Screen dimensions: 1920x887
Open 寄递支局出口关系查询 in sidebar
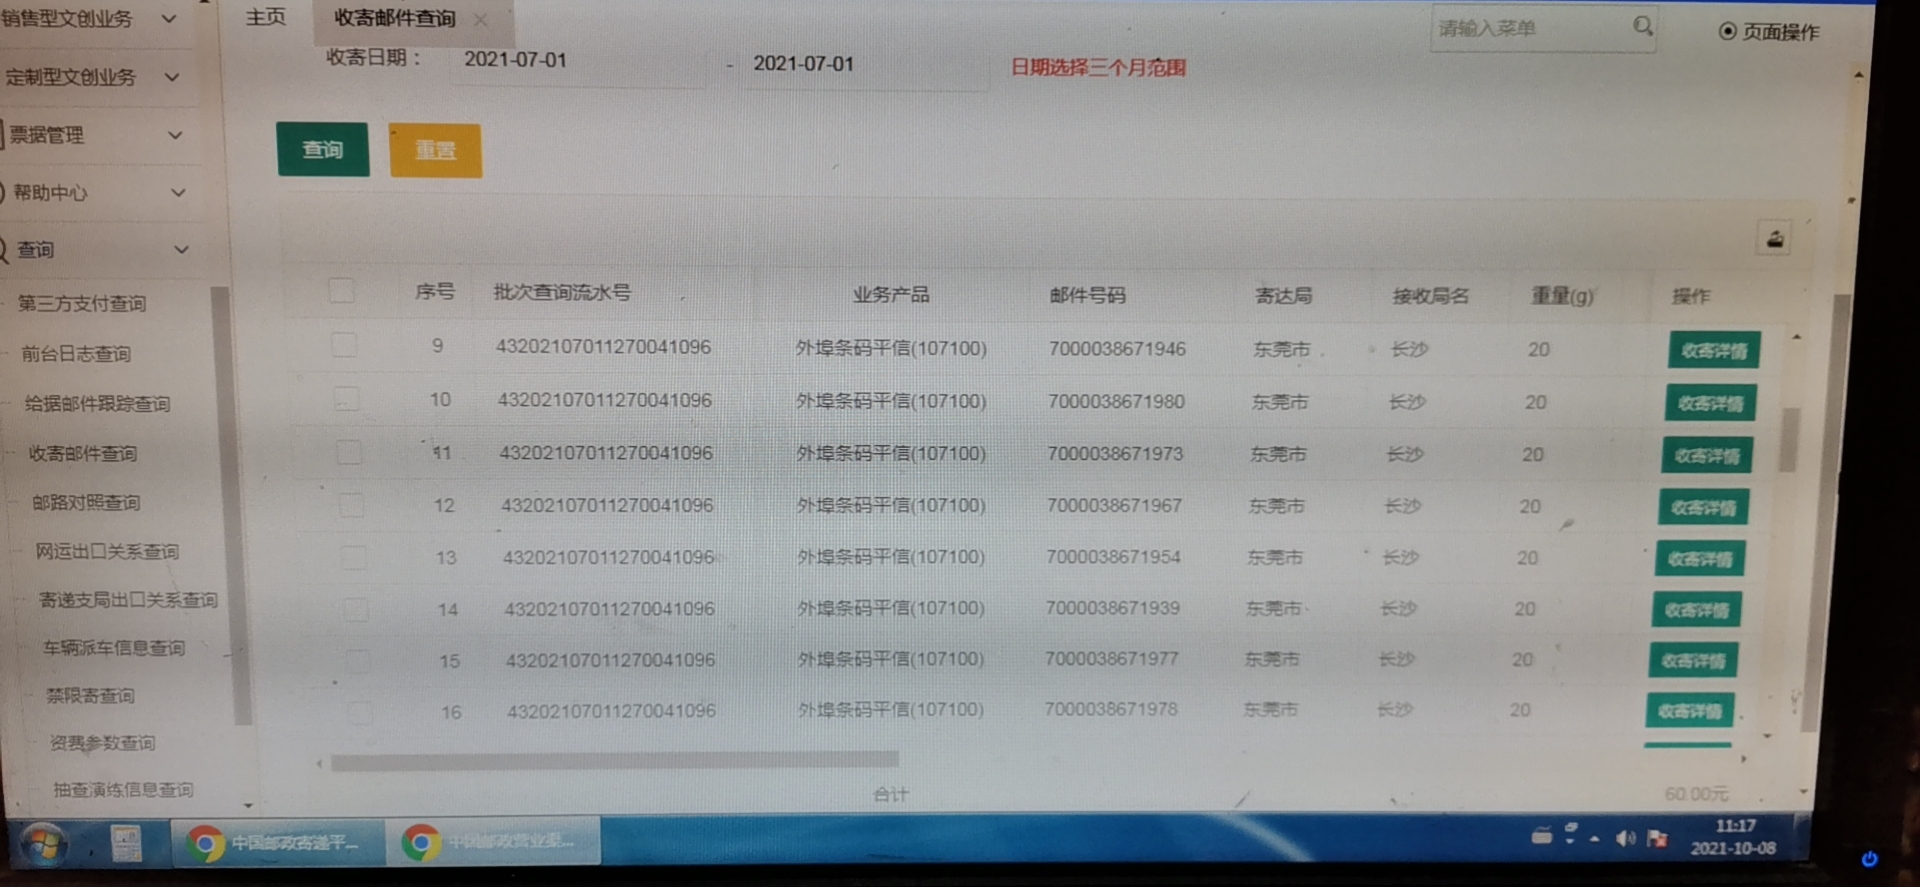coord(128,599)
